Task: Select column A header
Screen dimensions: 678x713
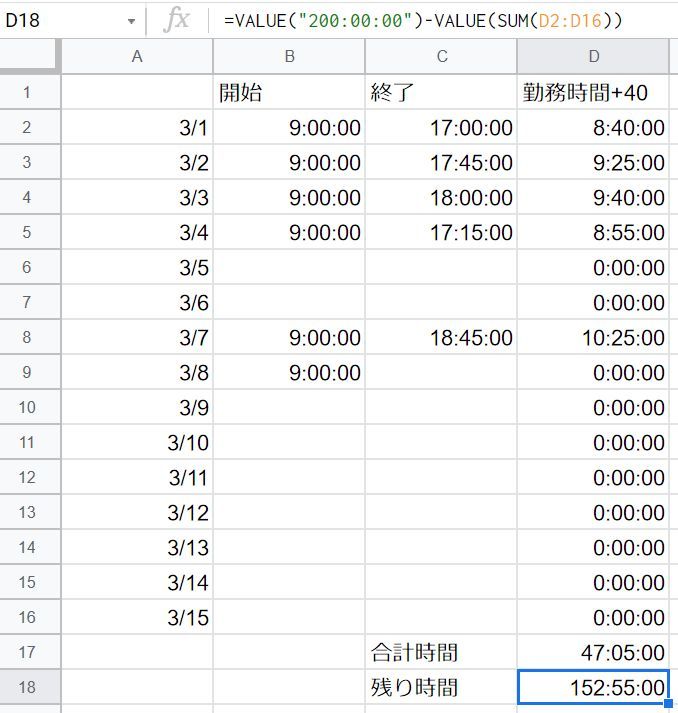Action: 137,57
